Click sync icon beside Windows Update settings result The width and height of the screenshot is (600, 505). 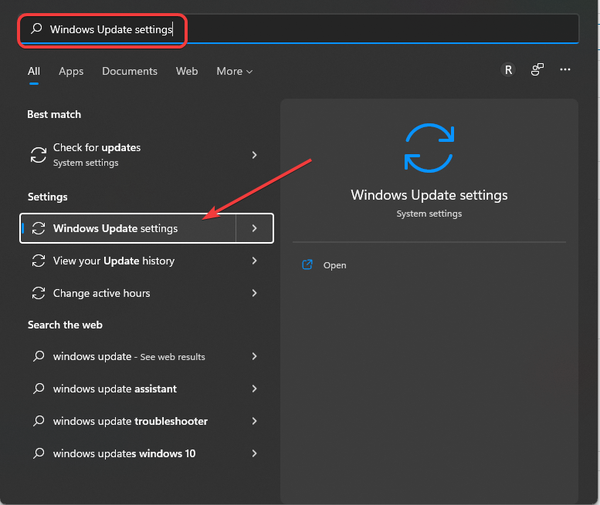pyautogui.click(x=38, y=228)
